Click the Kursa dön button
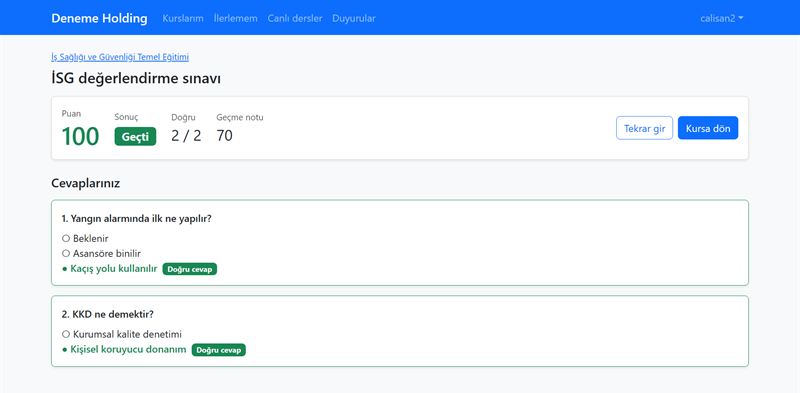Image resolution: width=800 pixels, height=393 pixels. pos(708,128)
